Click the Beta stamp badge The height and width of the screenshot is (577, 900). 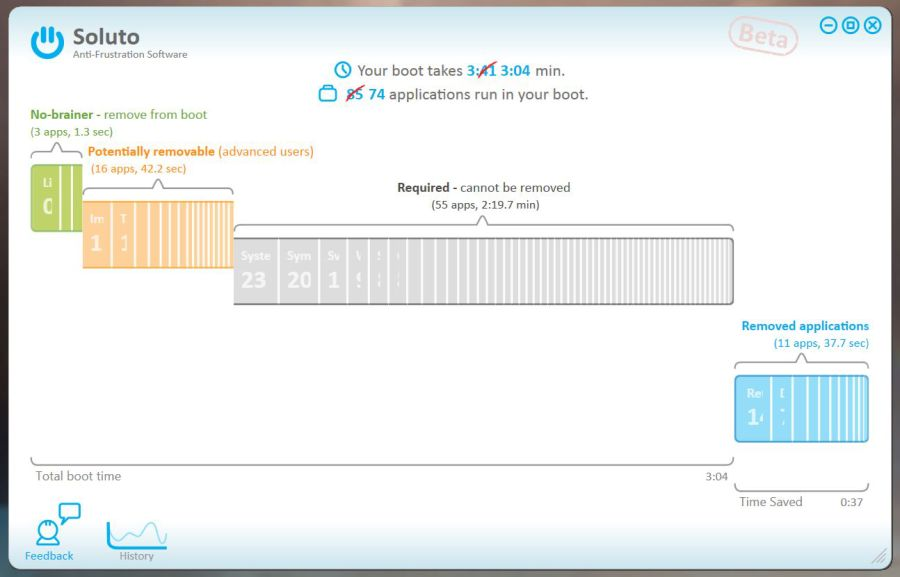[763, 36]
